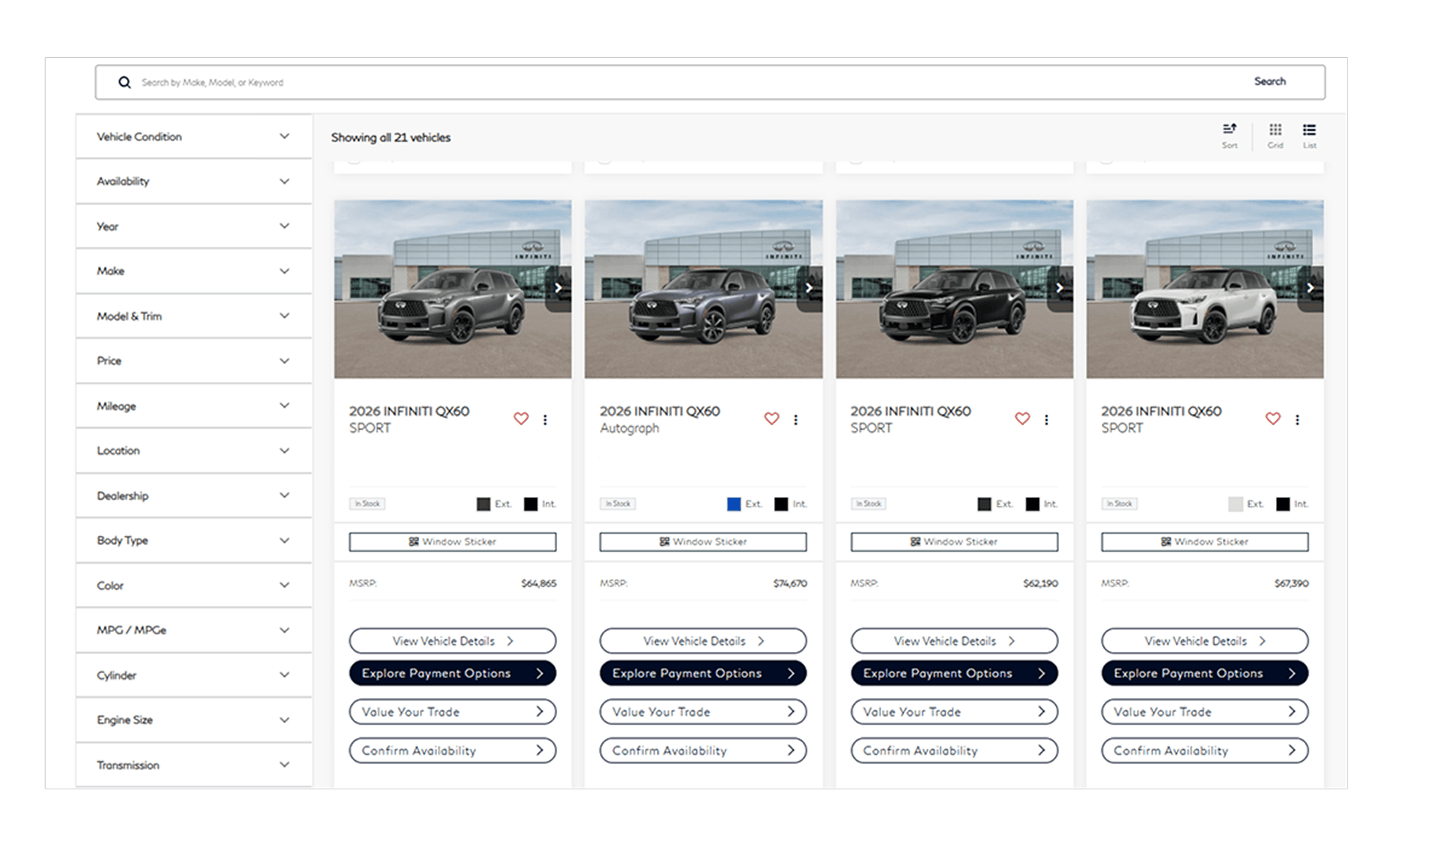
Task: Next photo arrow on white QX60 SPORT image
Action: 1311,288
